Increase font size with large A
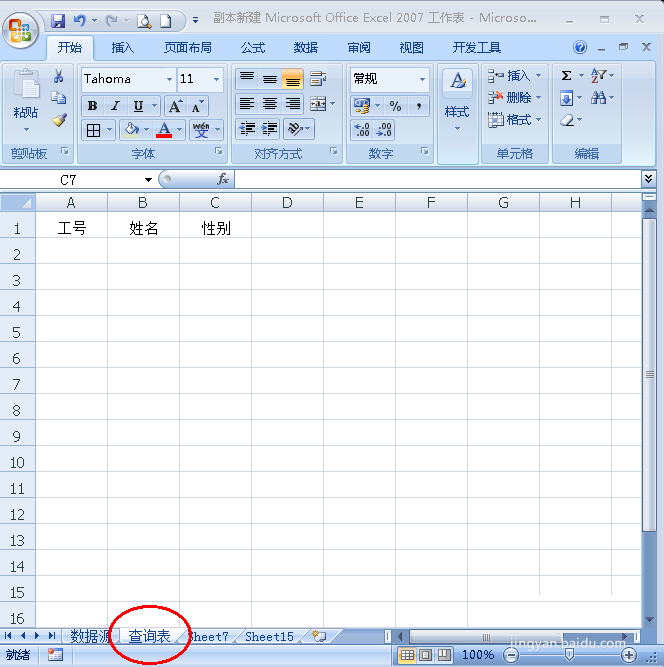The image size is (664, 667). pyautogui.click(x=175, y=106)
